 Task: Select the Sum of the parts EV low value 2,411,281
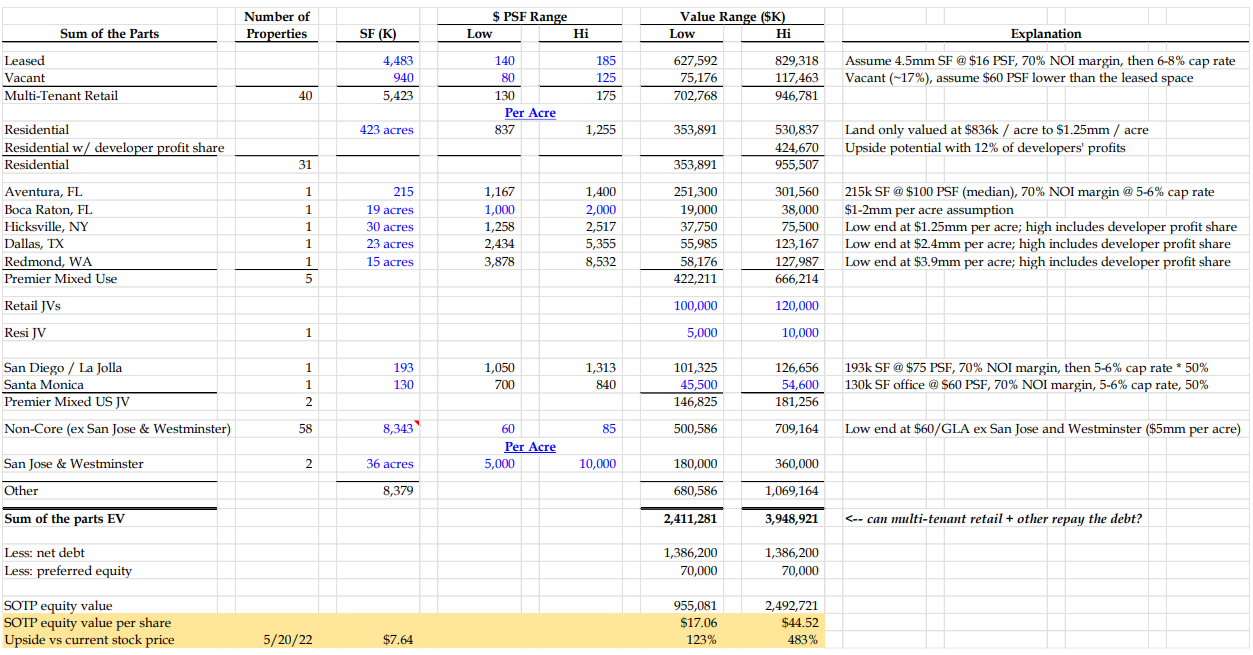pyautogui.click(x=689, y=519)
